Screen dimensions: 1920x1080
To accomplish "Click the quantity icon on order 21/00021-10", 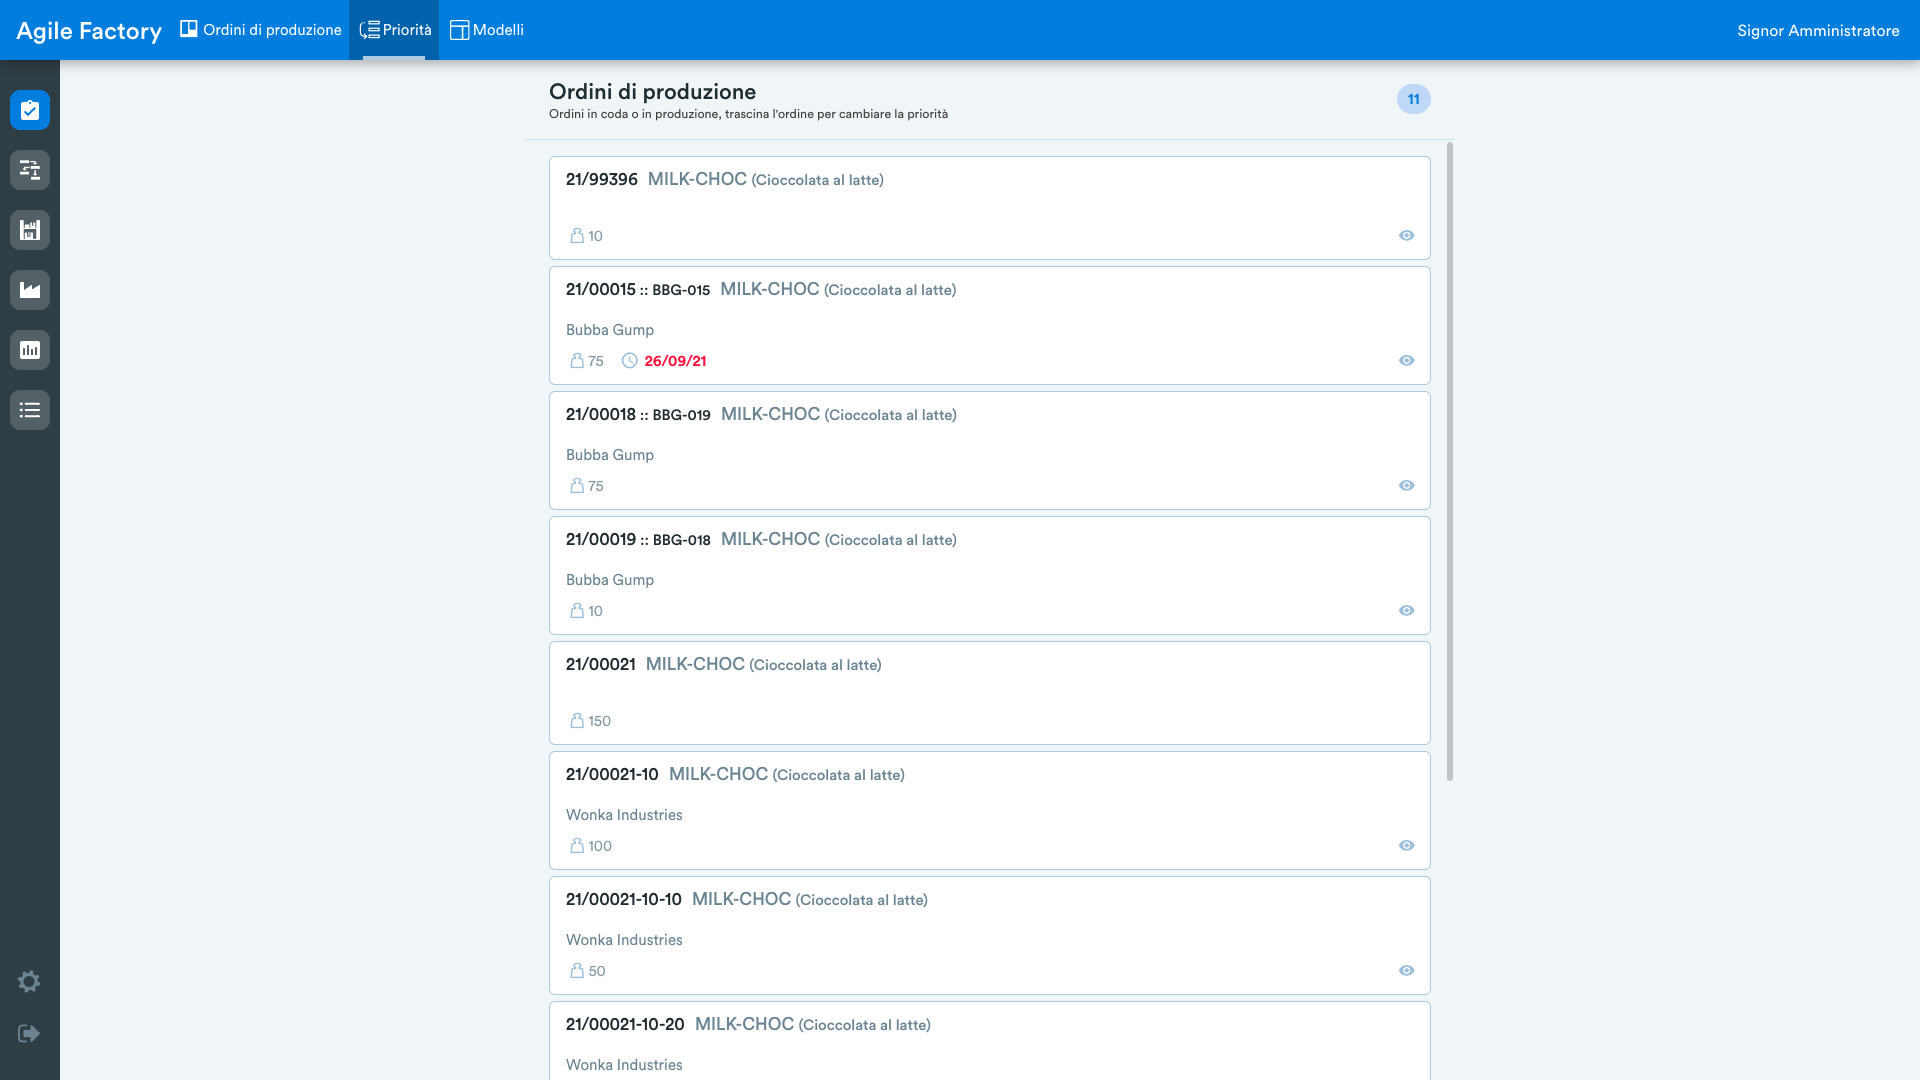I will [577, 846].
